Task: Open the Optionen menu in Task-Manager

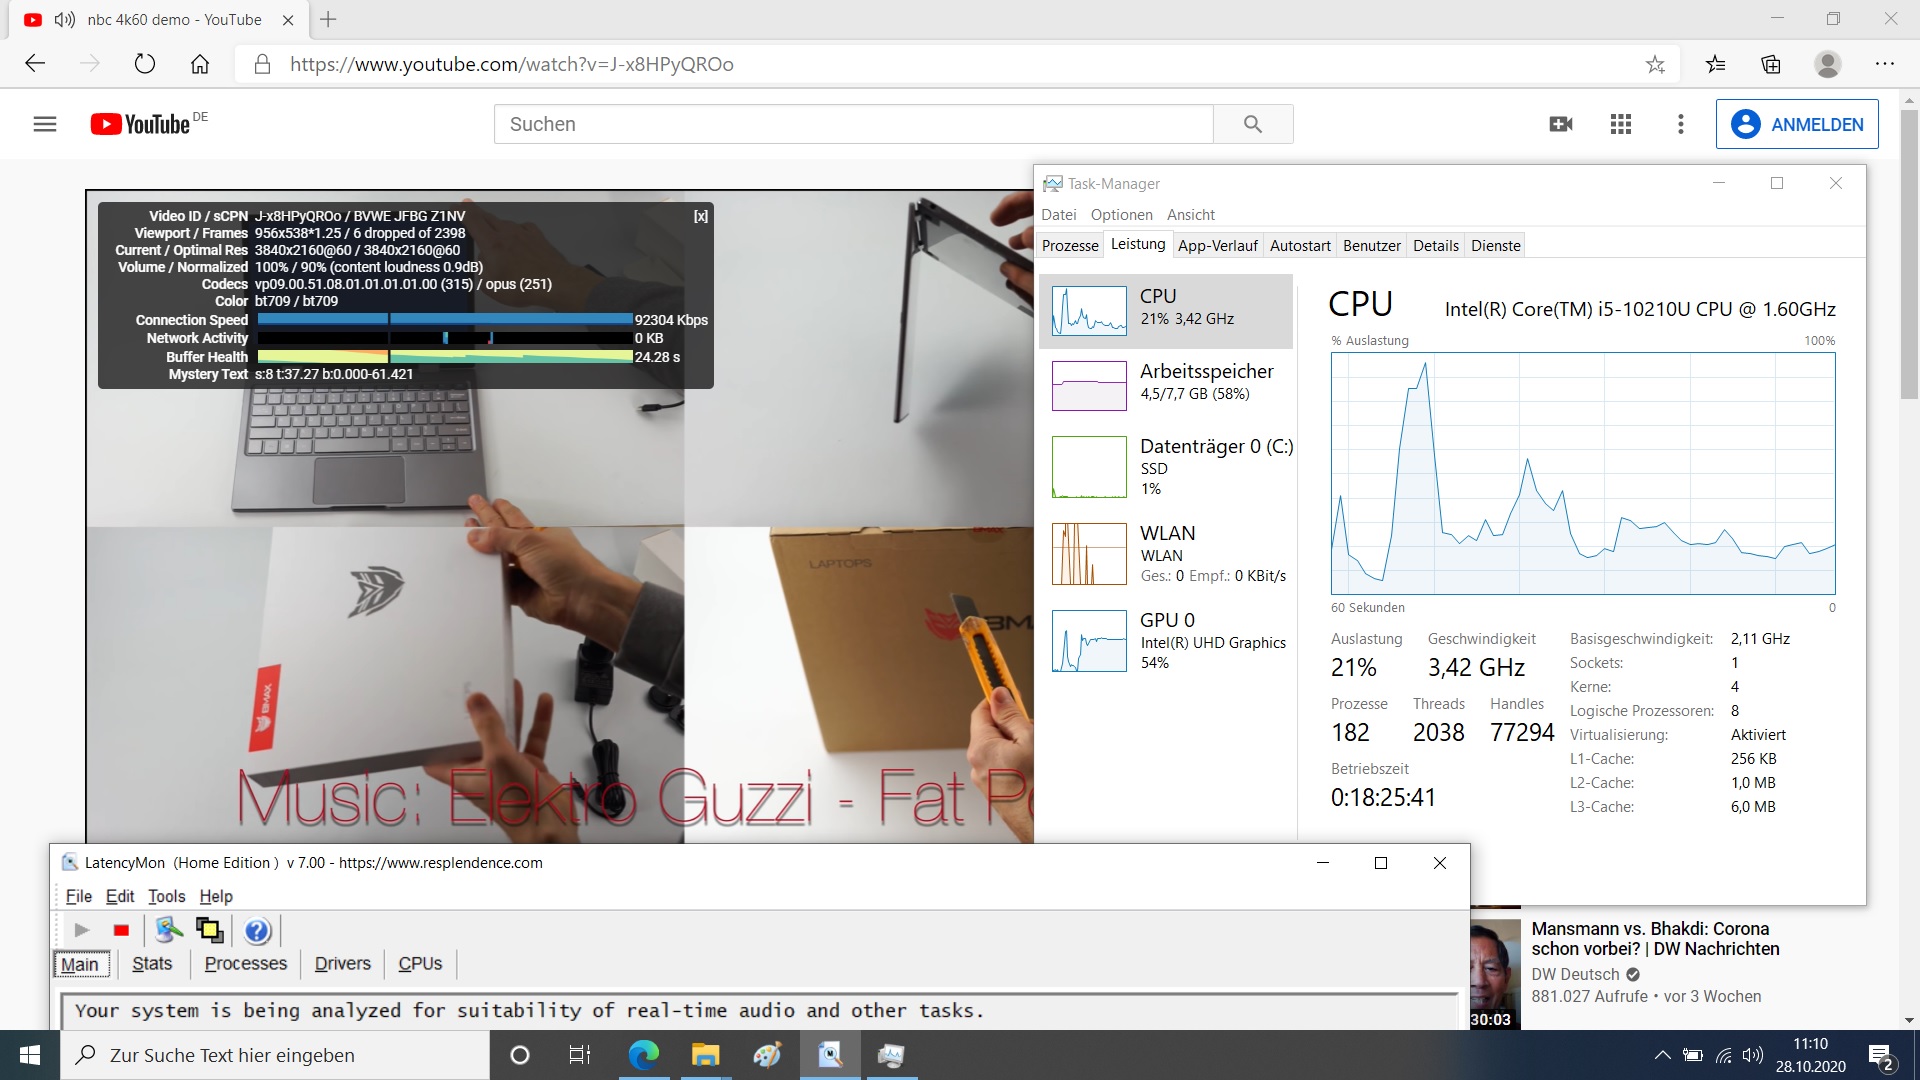Action: [x=1121, y=215]
